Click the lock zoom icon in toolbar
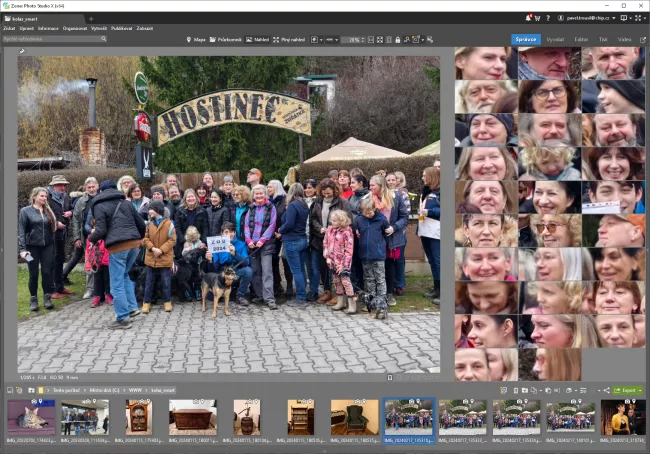This screenshot has height=454, width=650. pyautogui.click(x=399, y=39)
